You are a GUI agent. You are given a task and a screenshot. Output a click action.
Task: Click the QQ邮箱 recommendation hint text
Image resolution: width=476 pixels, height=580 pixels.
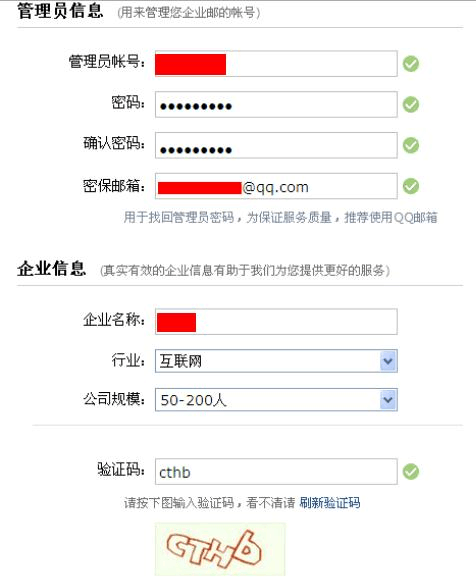(x=280, y=218)
